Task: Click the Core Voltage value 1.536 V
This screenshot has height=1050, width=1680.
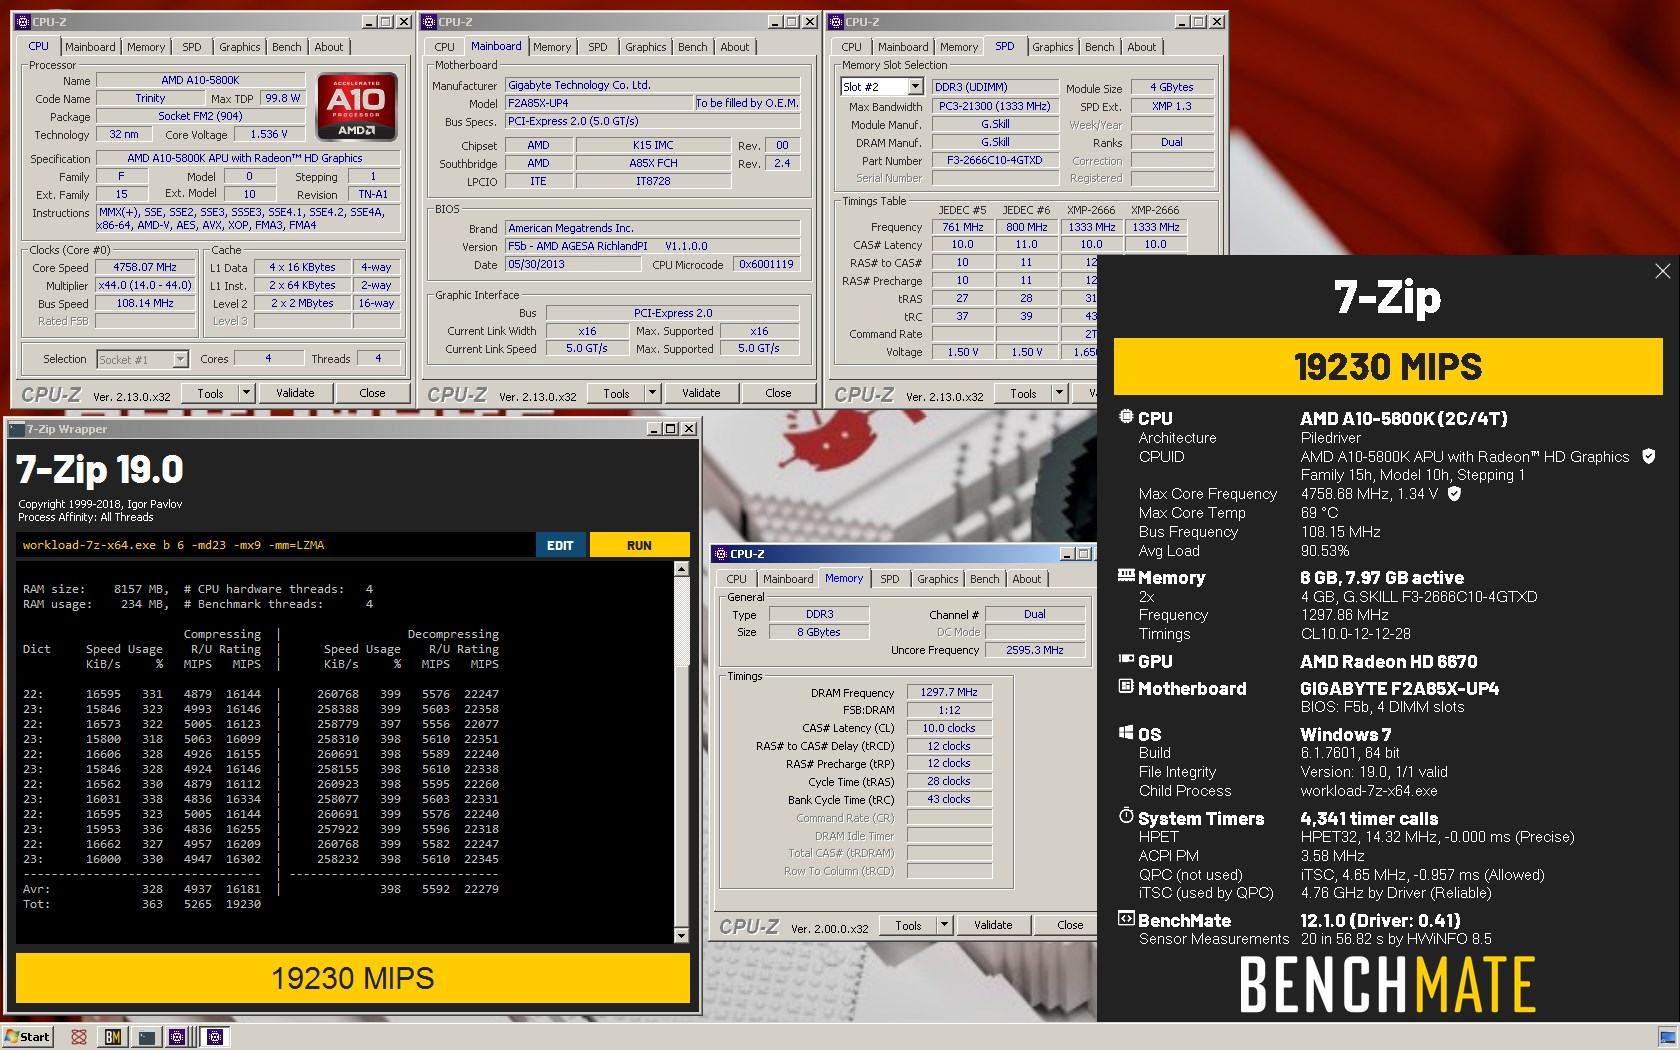Action: pos(268,134)
